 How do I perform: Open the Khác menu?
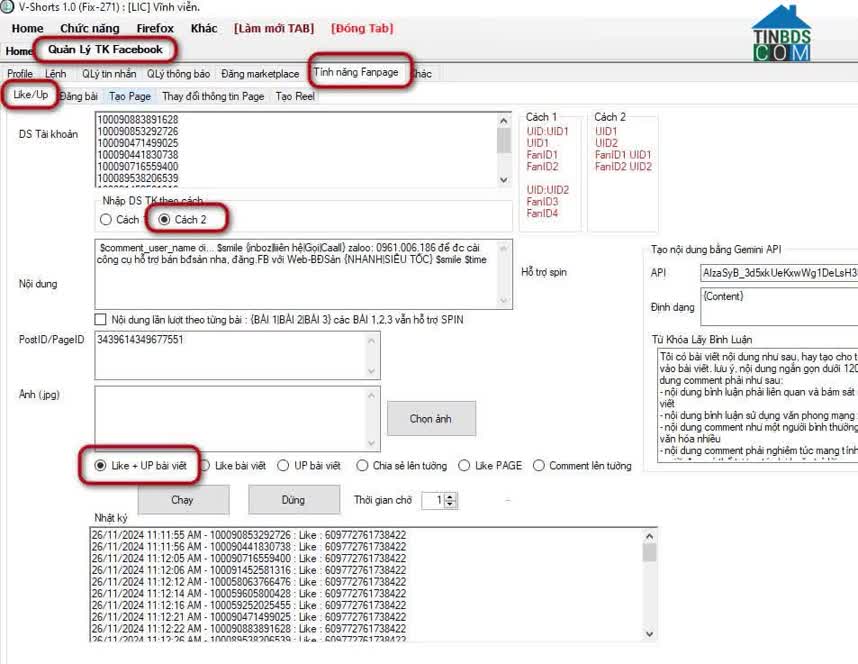pos(204,28)
